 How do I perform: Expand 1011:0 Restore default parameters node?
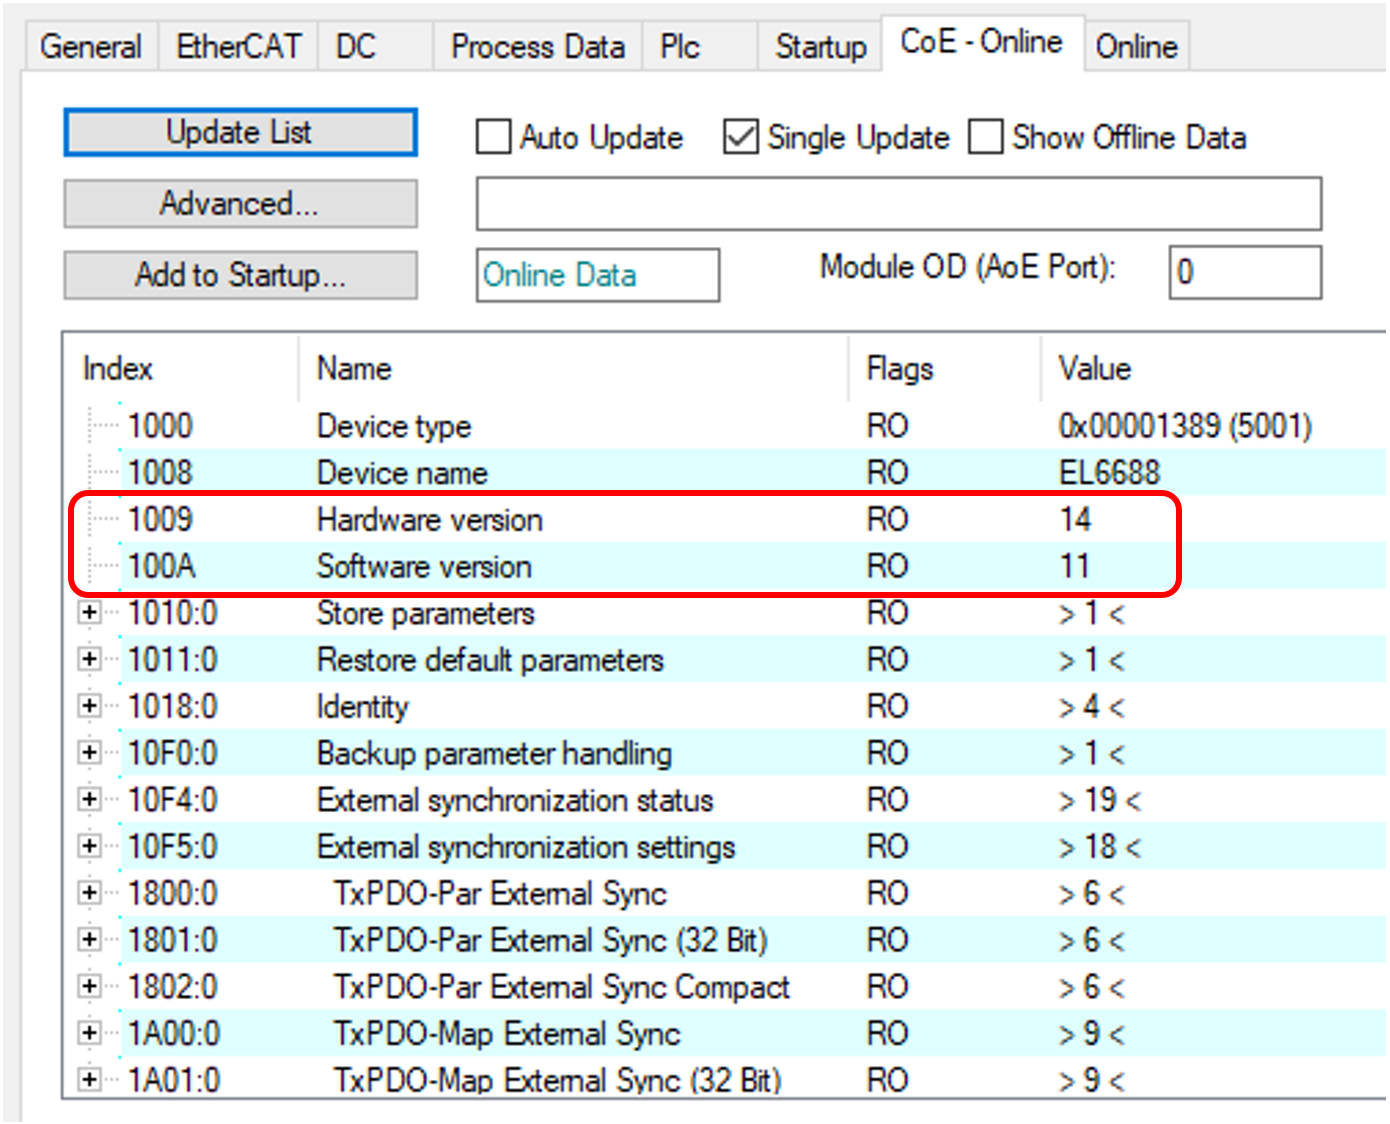(x=90, y=660)
